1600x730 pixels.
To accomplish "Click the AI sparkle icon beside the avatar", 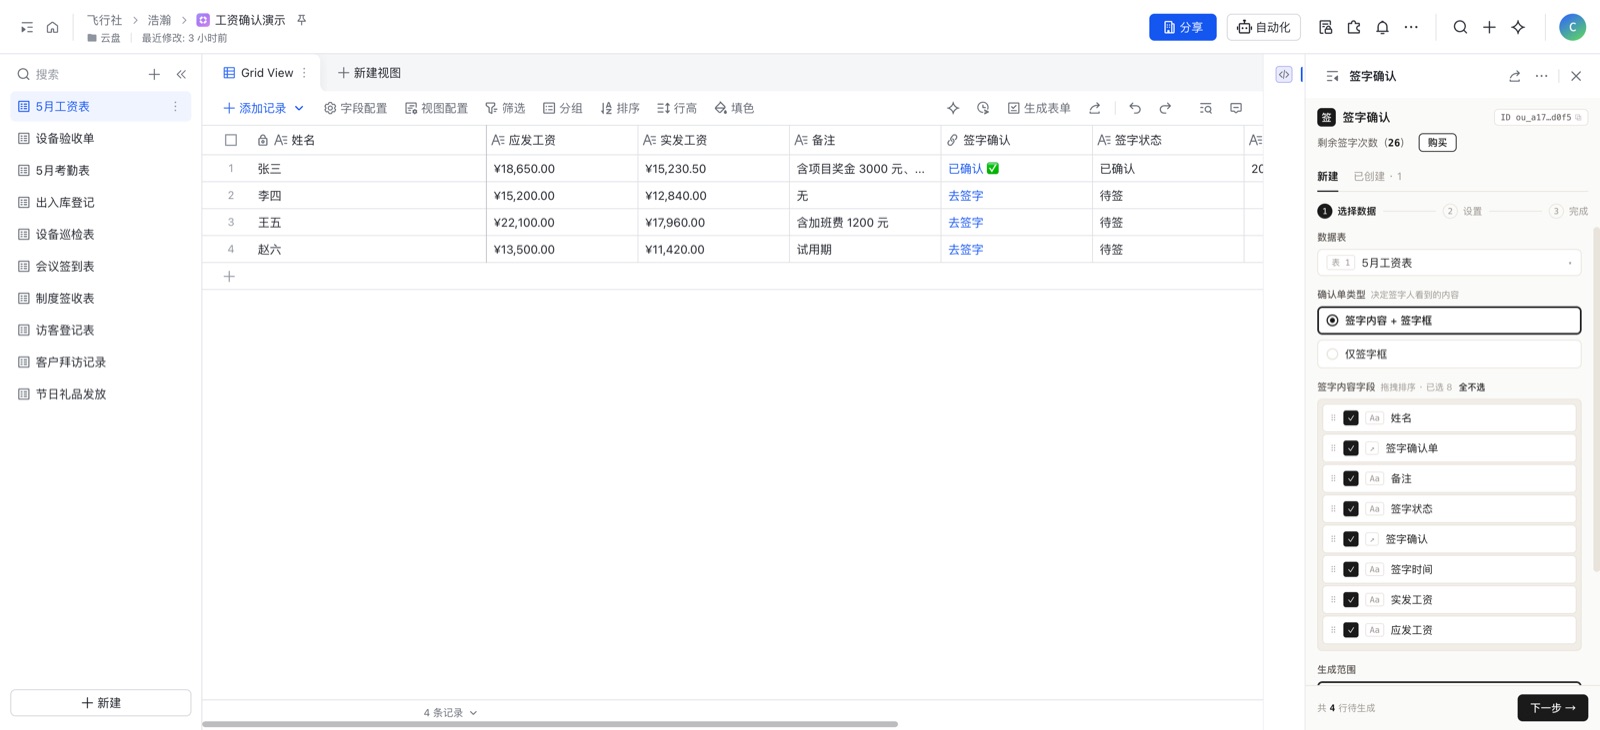I will [x=1518, y=27].
